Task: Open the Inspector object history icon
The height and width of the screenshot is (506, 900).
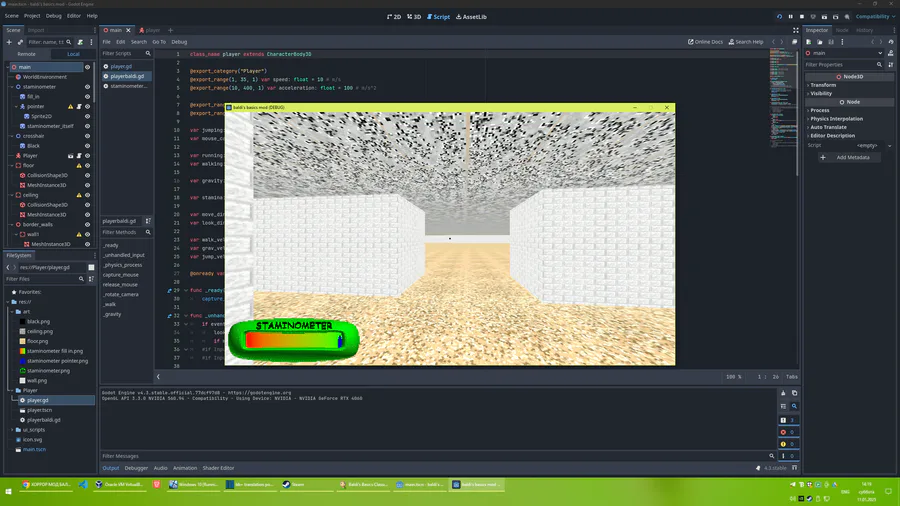Action: pyautogui.click(x=891, y=42)
